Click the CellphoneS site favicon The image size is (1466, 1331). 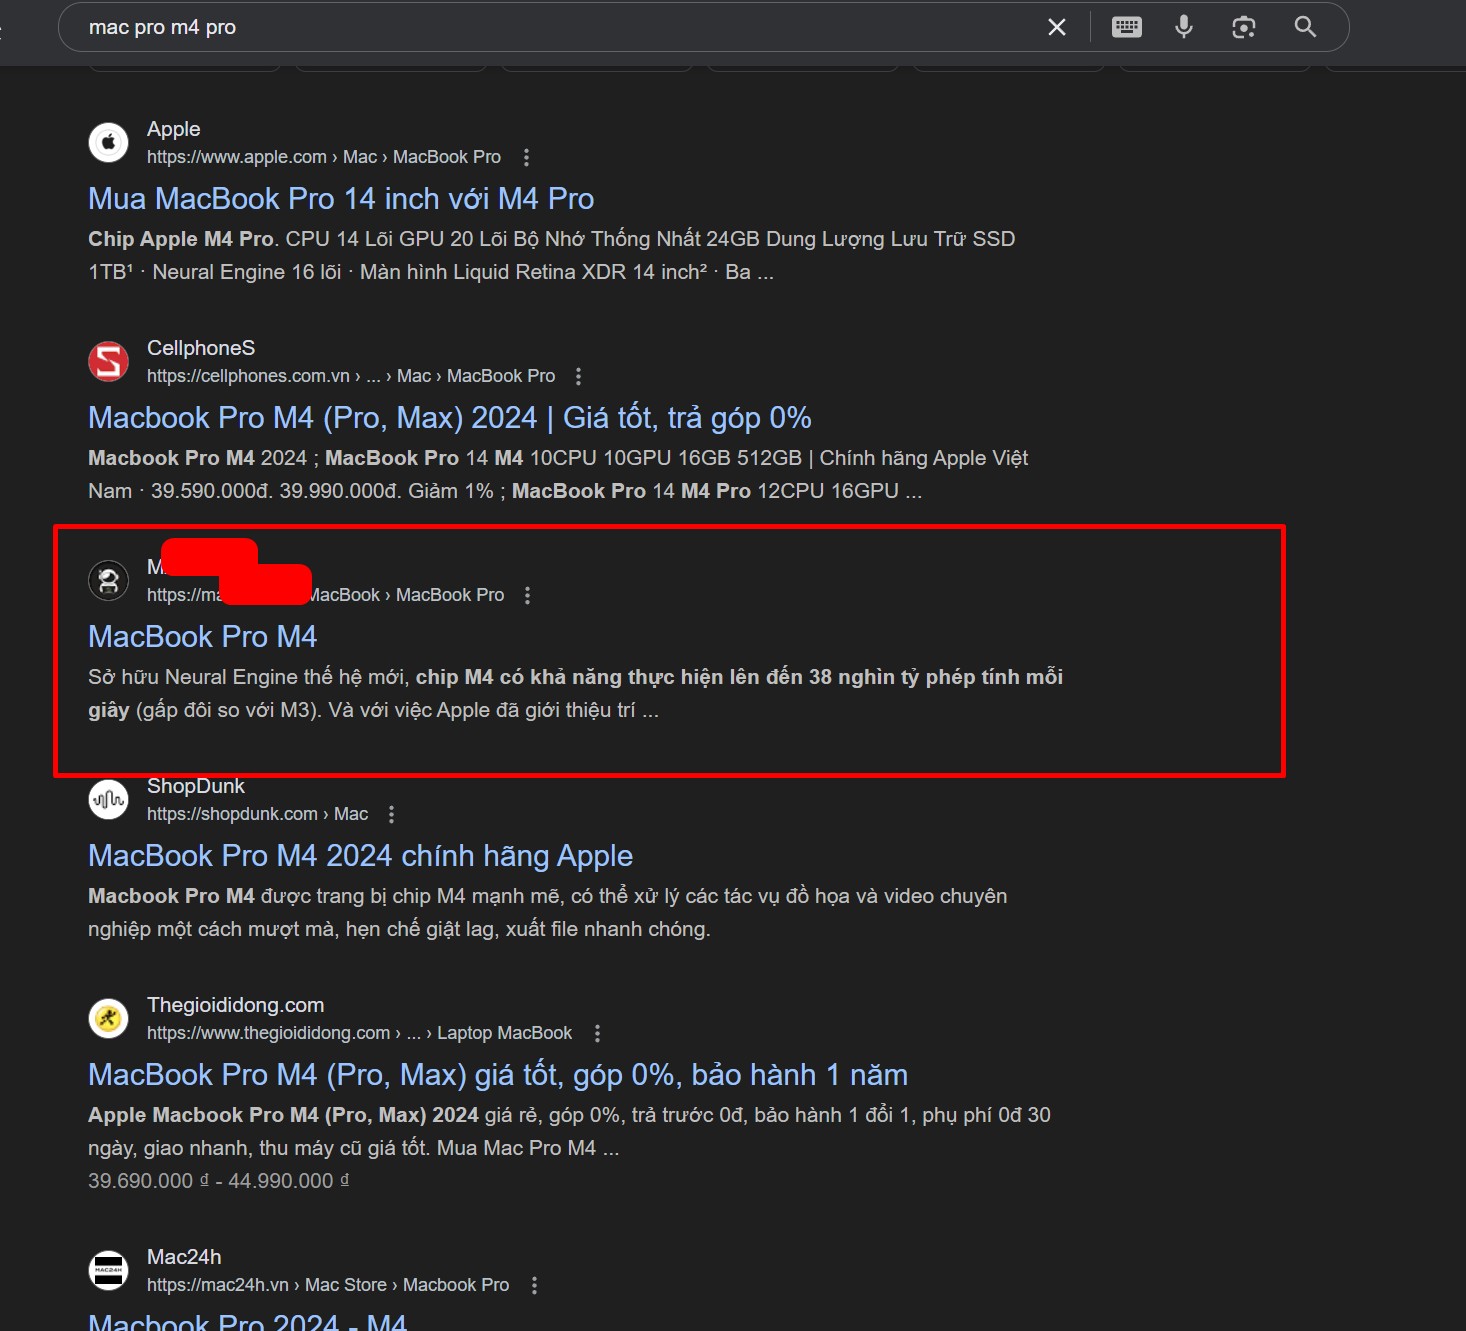tap(109, 361)
